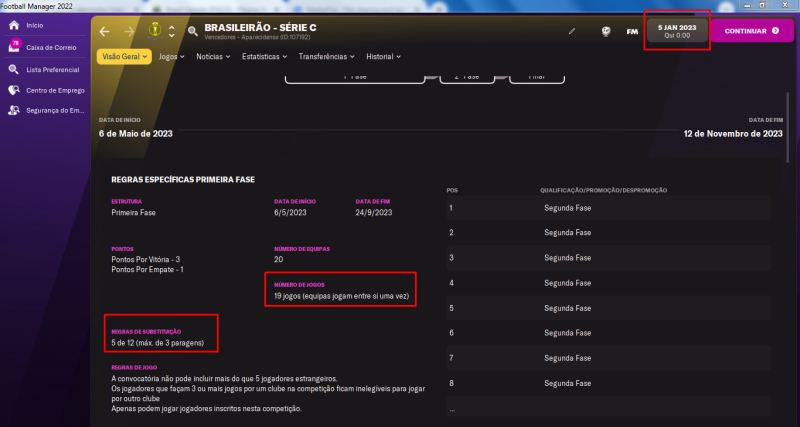Click the Primeira Fase structure value
Image resolution: width=800 pixels, height=427 pixels.
133,213
